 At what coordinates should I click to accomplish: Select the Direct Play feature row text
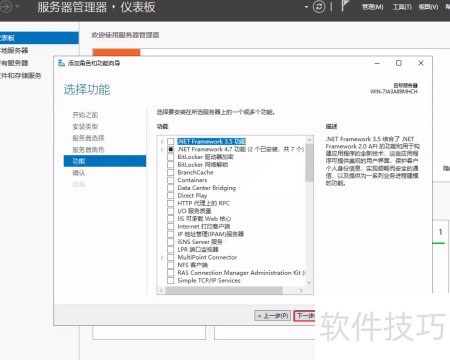pyautogui.click(x=192, y=195)
